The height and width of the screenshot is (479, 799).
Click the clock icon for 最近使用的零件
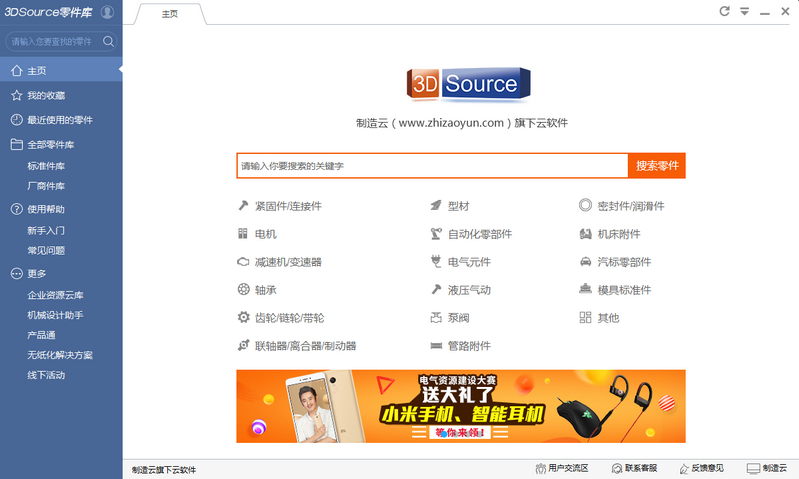17,120
